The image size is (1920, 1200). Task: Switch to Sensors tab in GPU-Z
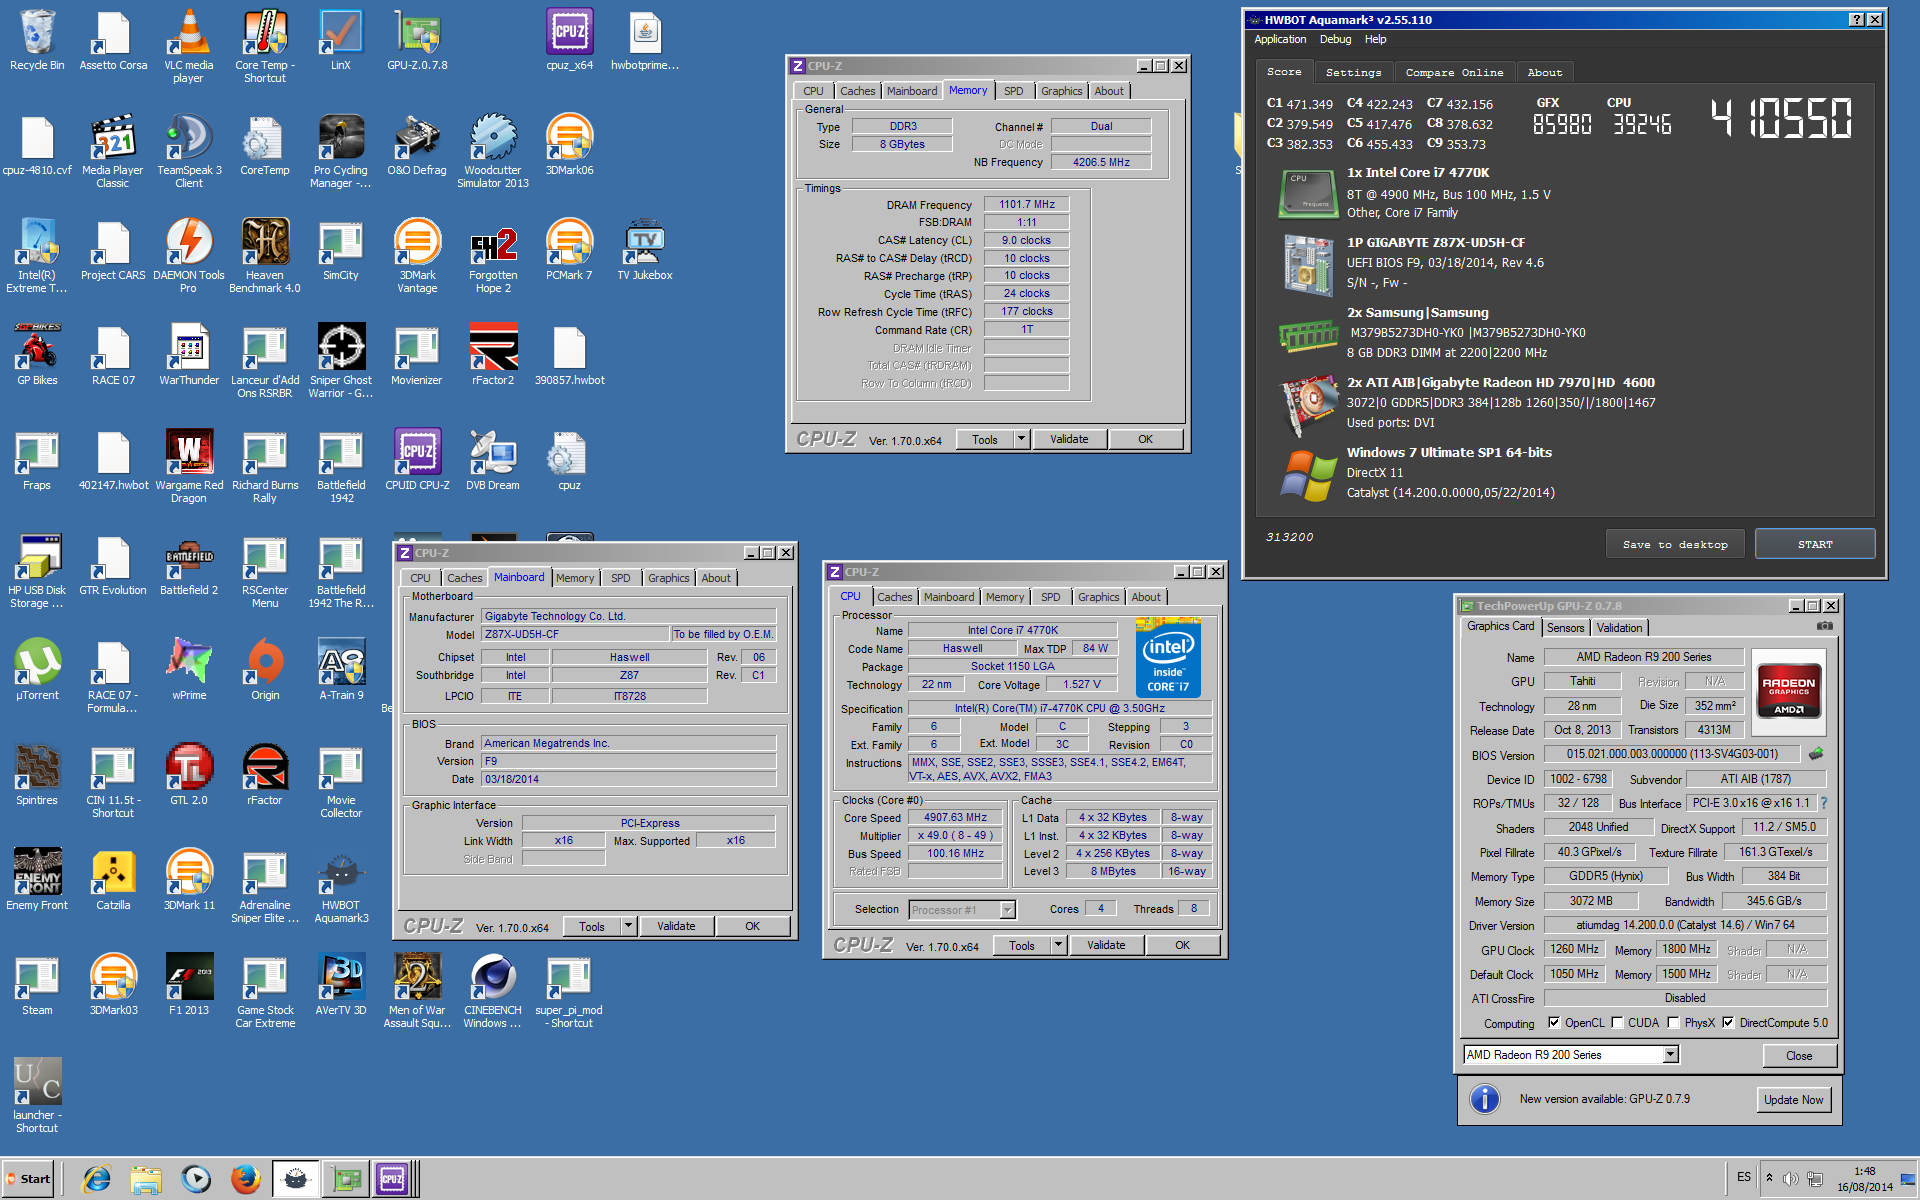click(1565, 628)
